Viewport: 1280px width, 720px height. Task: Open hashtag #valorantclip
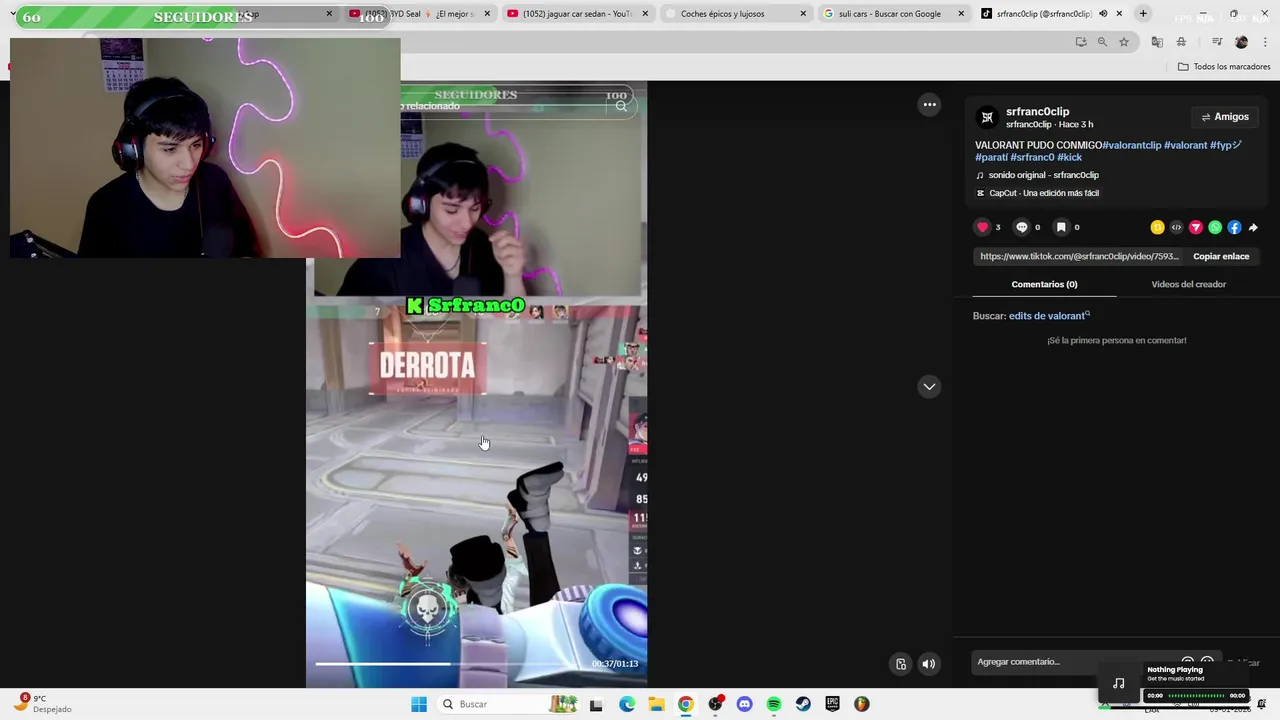[1132, 145]
